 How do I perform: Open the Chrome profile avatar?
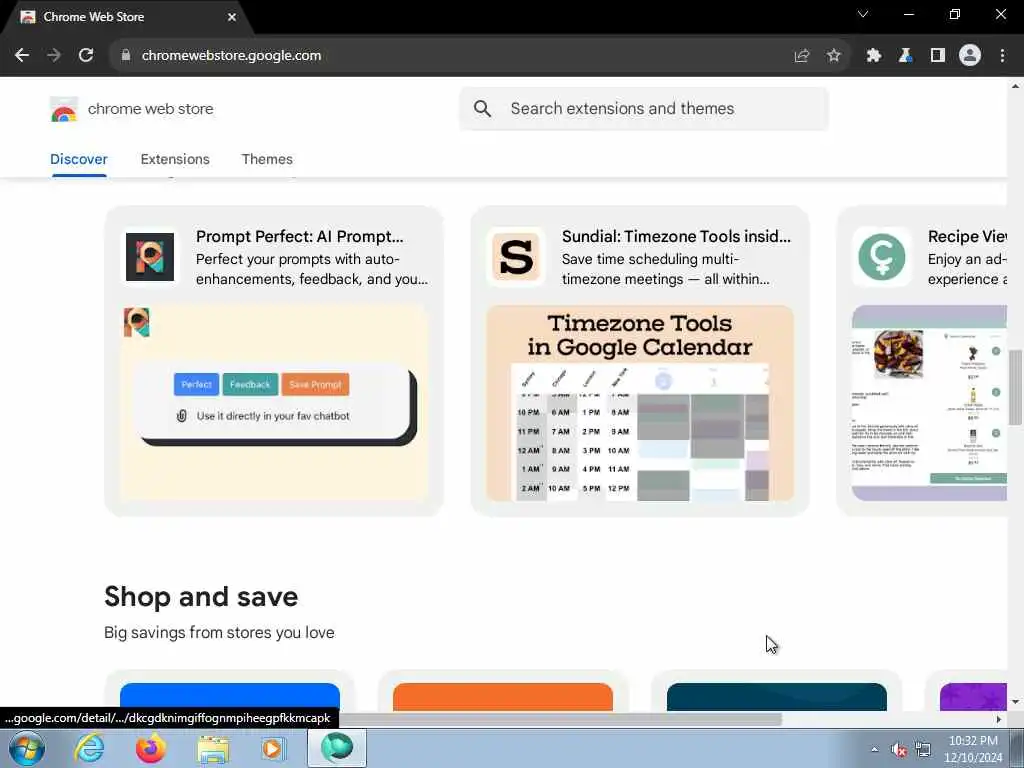click(x=970, y=56)
